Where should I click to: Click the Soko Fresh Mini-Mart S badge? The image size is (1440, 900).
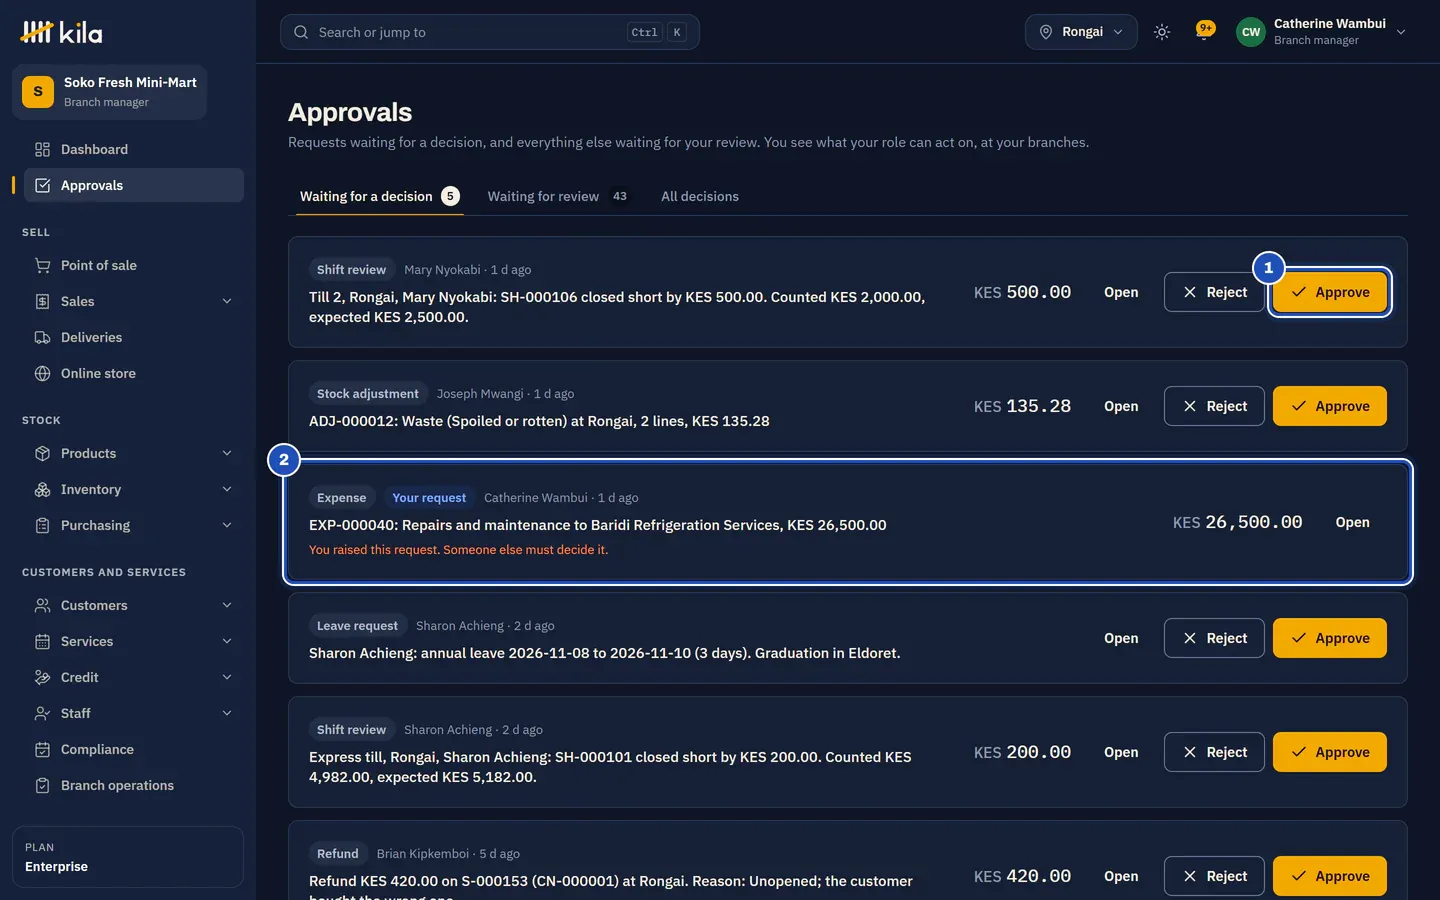38,92
